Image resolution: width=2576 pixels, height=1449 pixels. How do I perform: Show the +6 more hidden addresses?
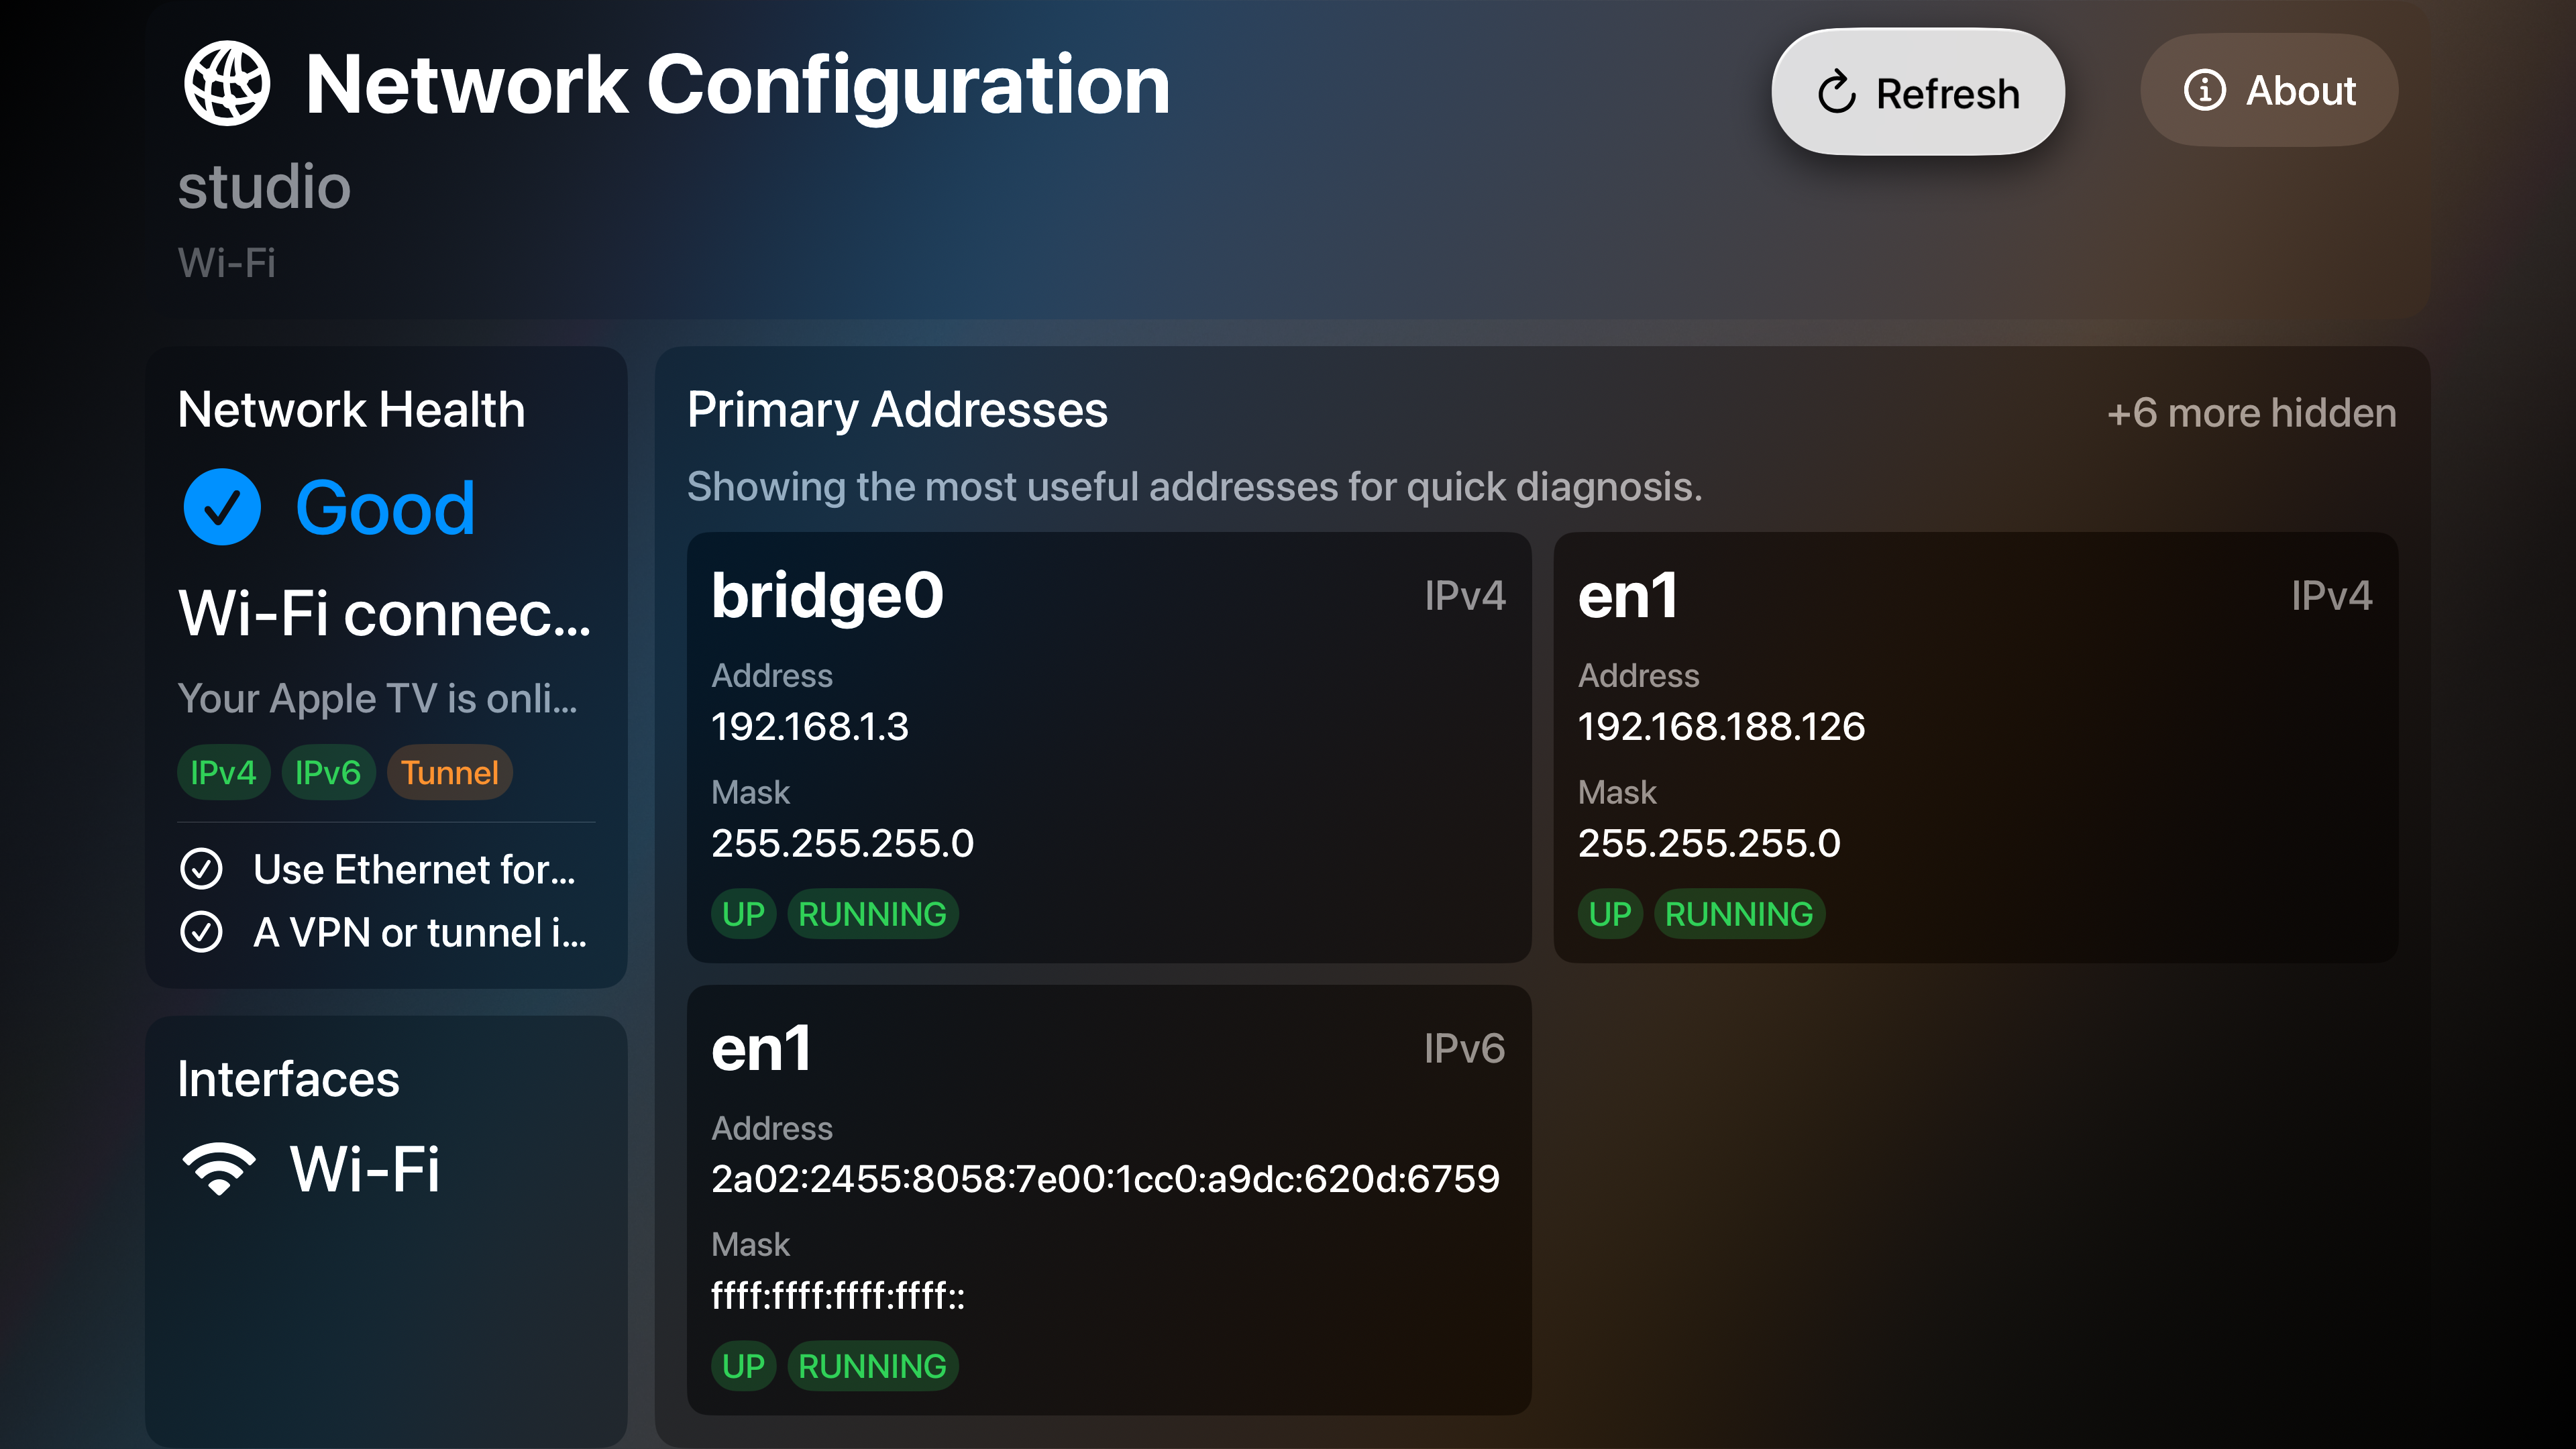[x=2251, y=412]
